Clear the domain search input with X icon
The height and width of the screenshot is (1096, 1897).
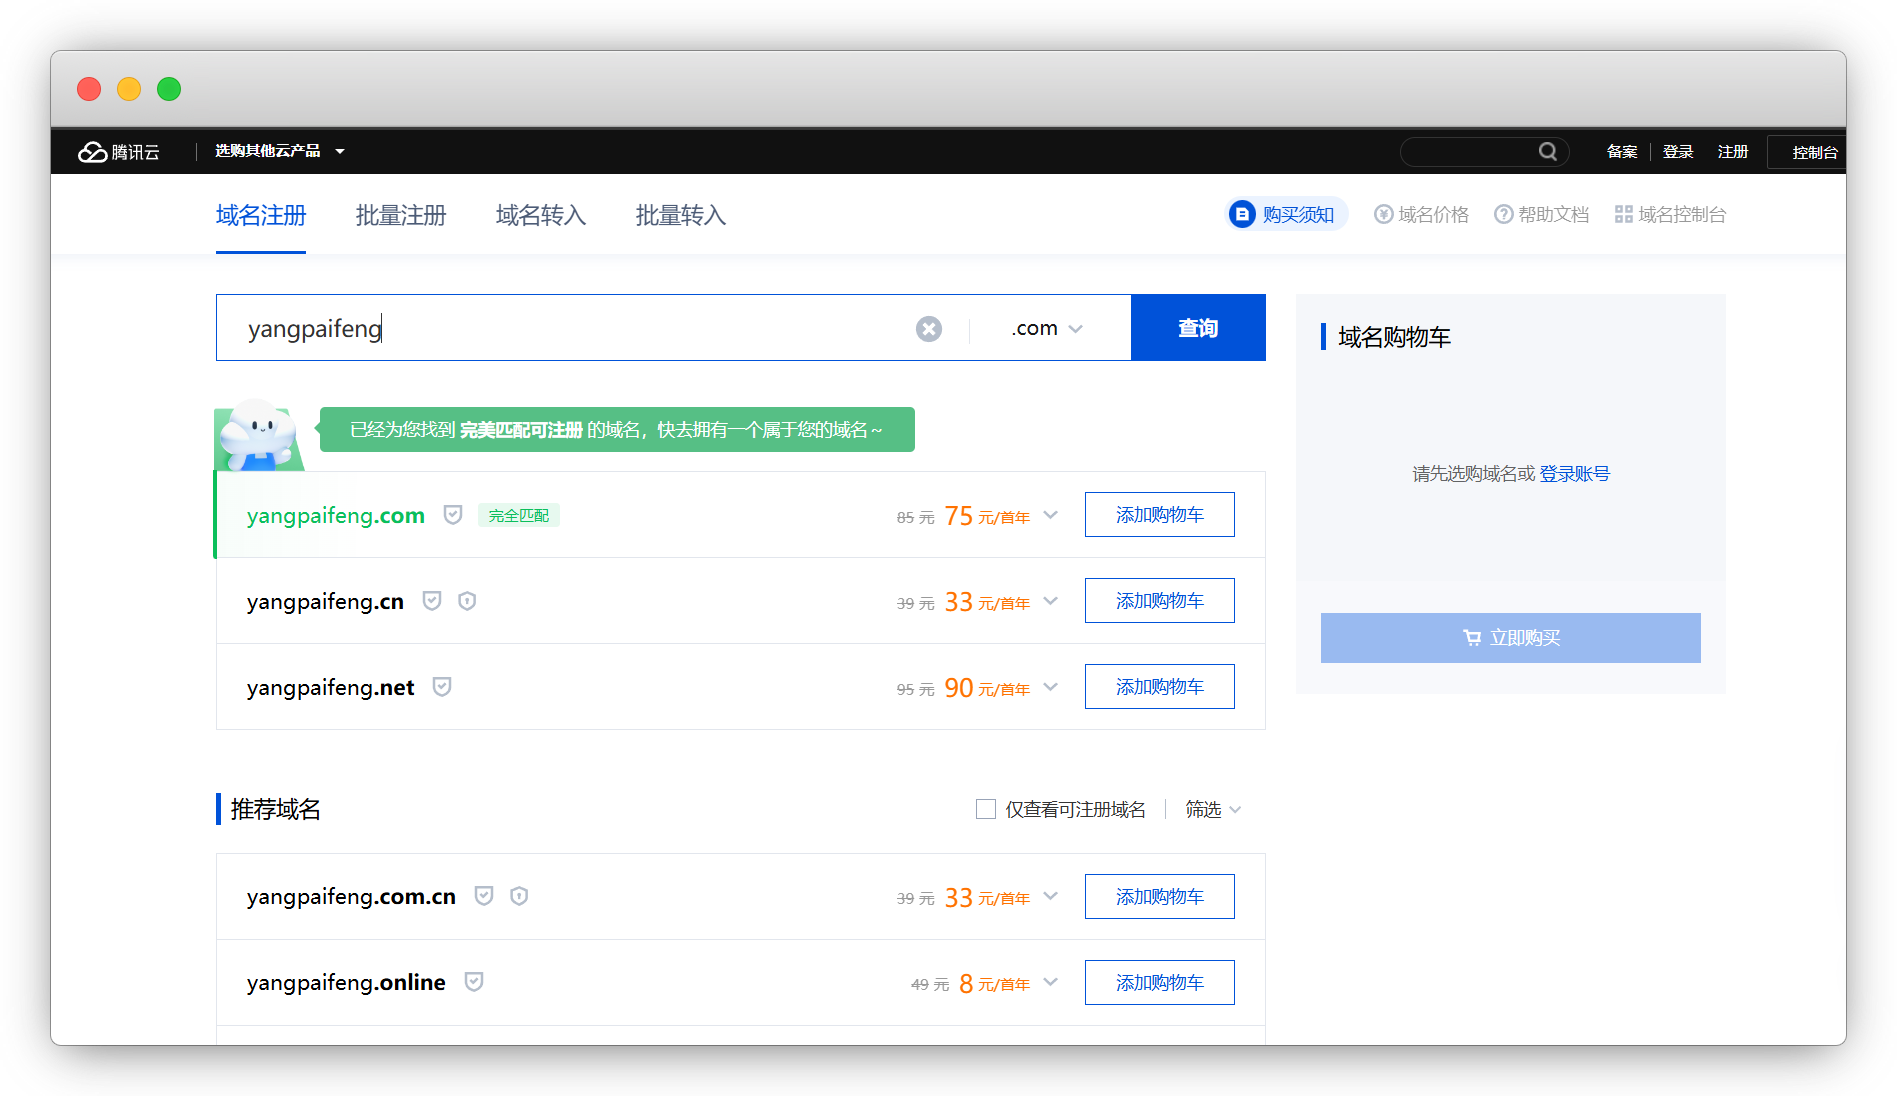928,329
